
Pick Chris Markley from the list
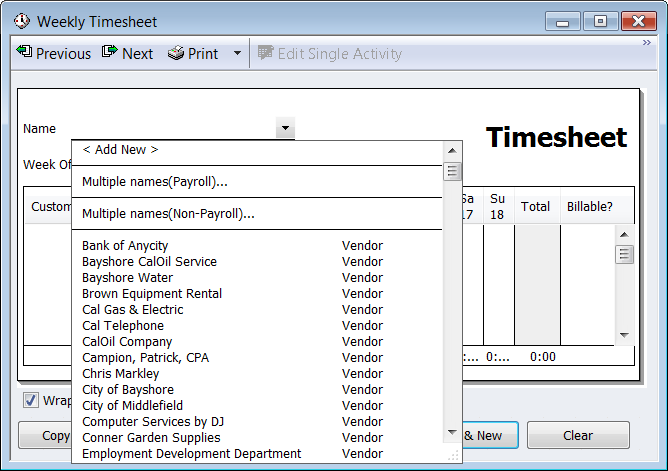tap(120, 374)
